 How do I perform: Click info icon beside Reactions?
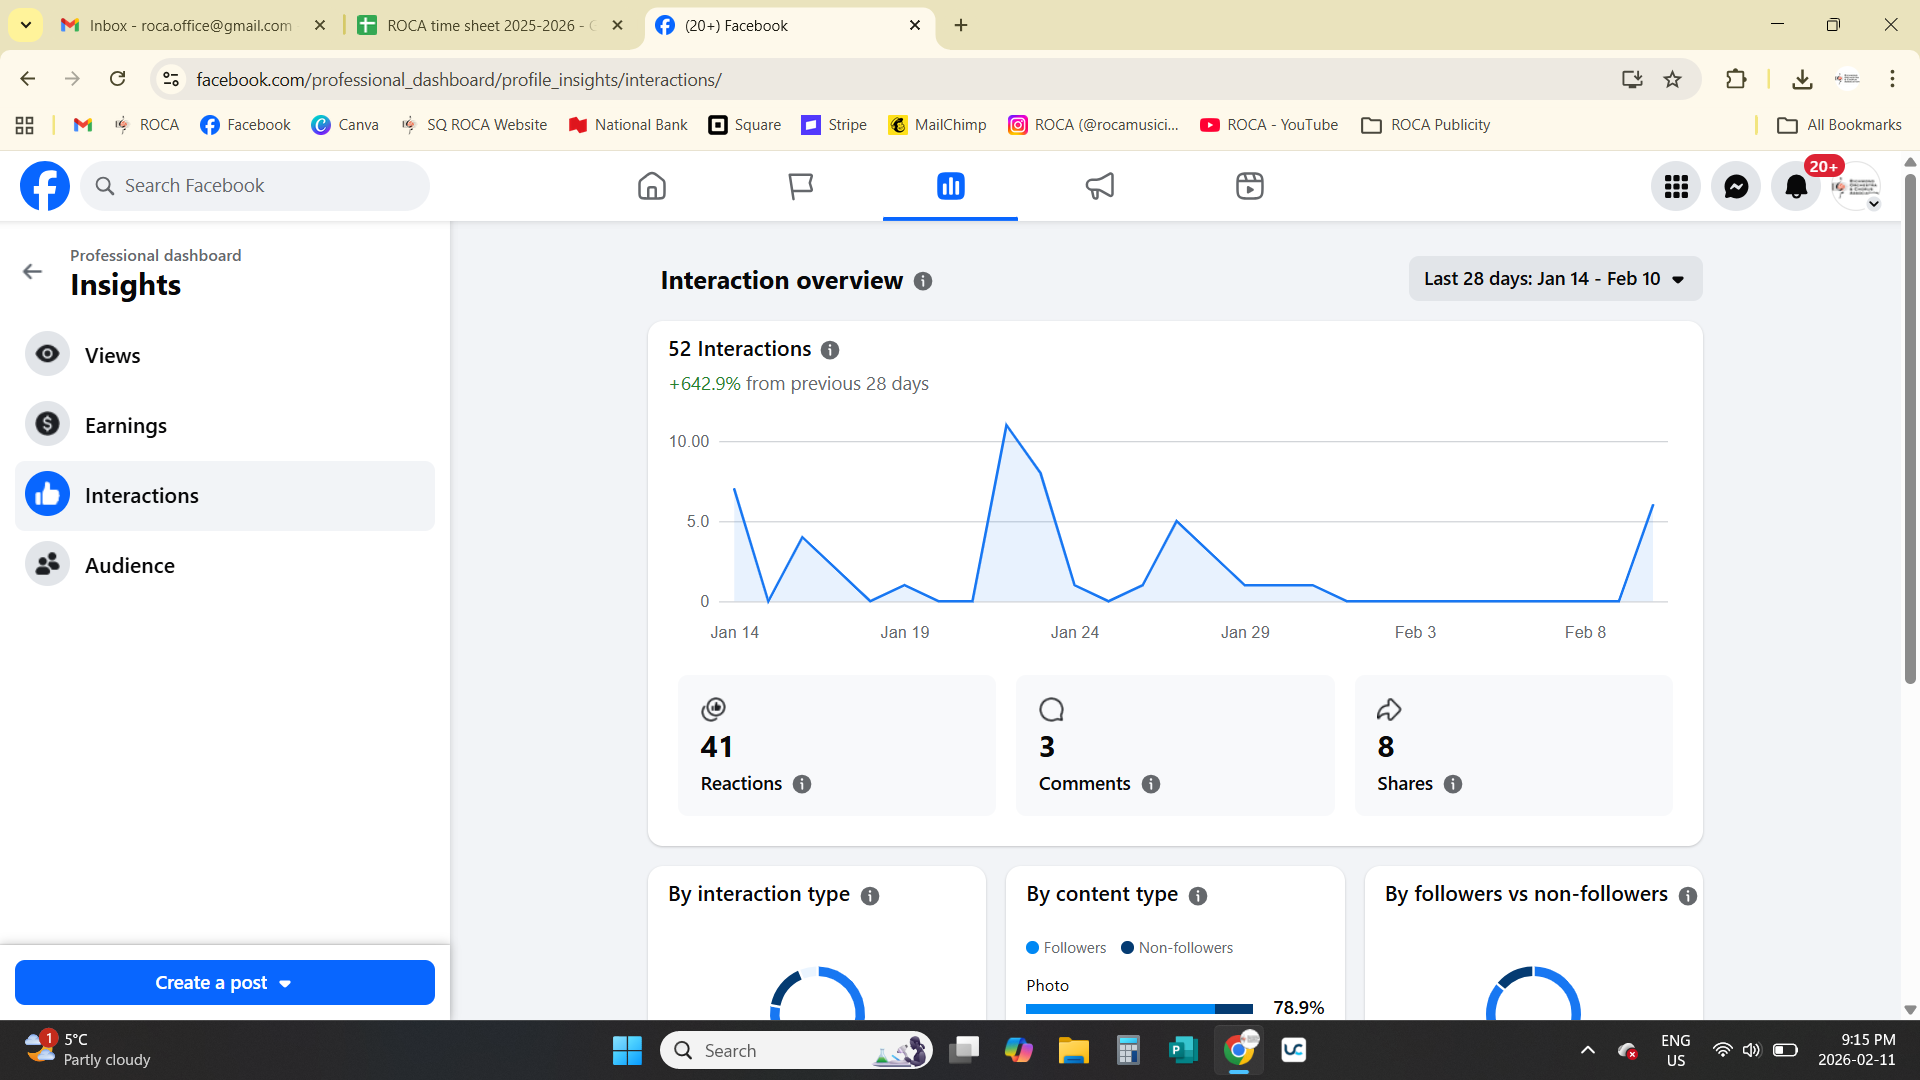click(x=802, y=785)
